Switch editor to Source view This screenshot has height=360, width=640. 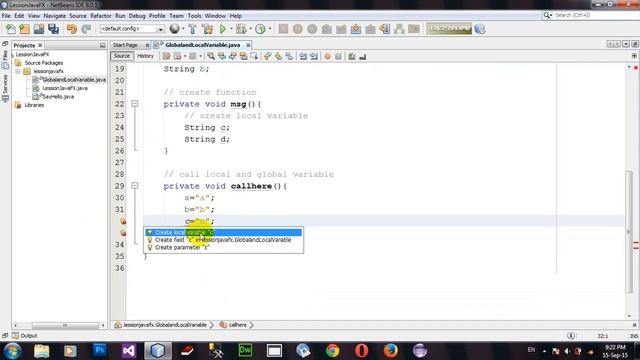click(x=122, y=56)
